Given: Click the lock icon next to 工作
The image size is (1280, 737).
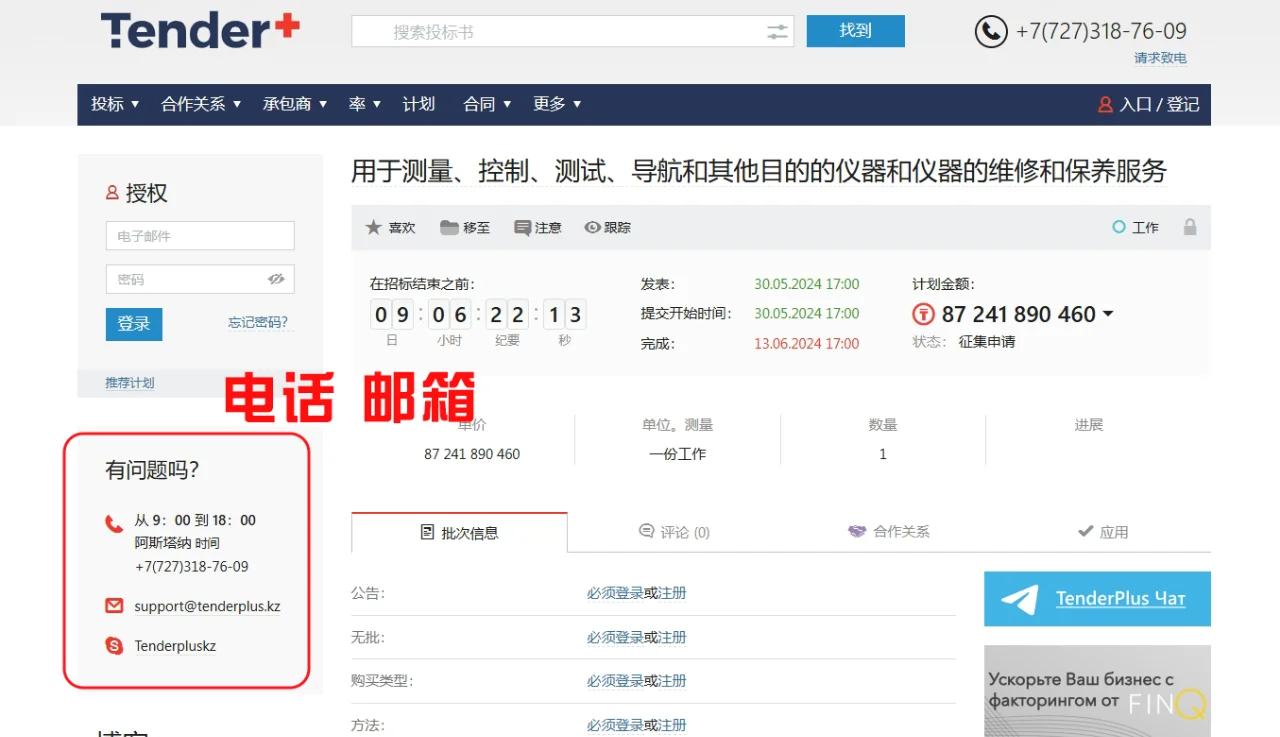Looking at the screenshot, I should (x=1190, y=227).
